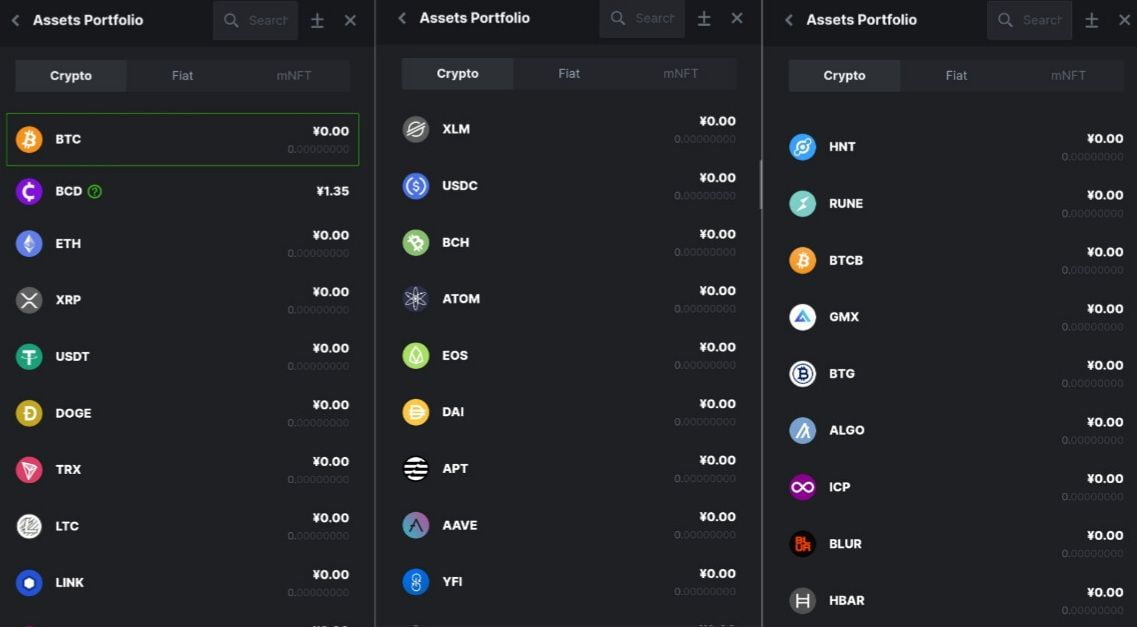The image size is (1137, 627).
Task: Click the Cosmos ATOM coin icon
Action: [416, 299]
